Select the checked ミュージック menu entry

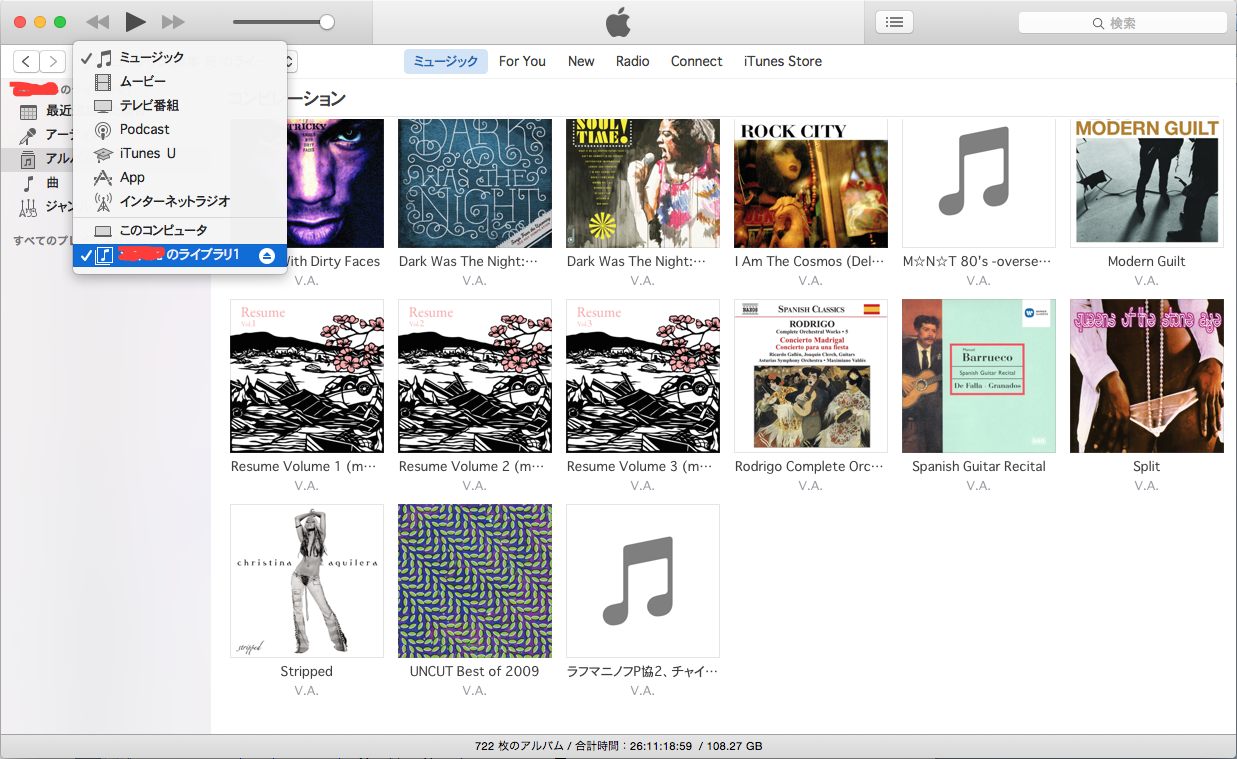(152, 57)
